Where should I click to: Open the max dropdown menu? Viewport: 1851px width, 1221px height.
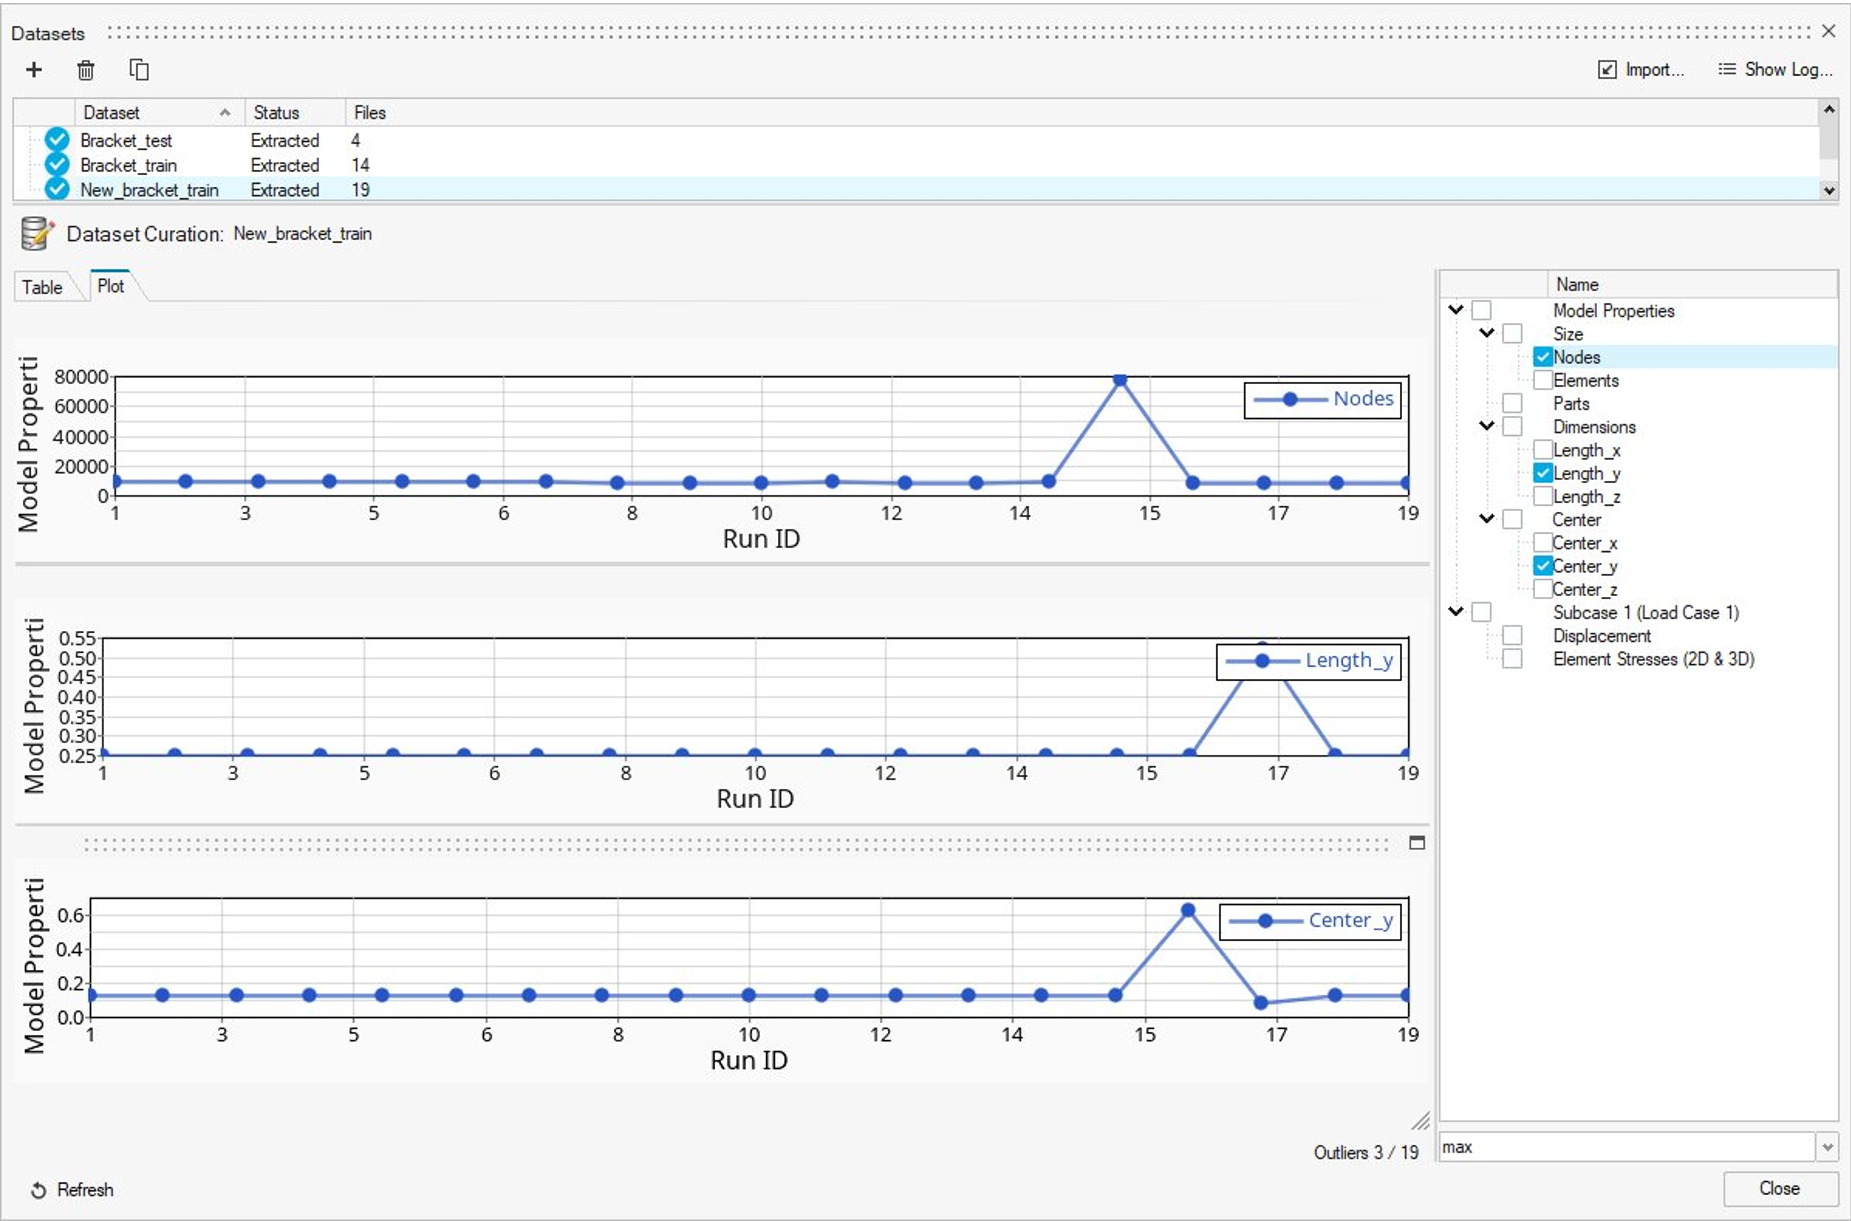point(1827,1147)
